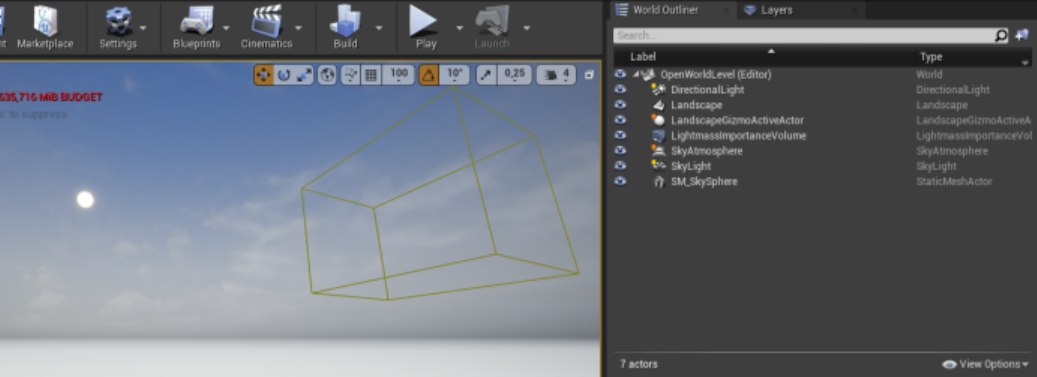Click the Cinematics clapperboard icon
This screenshot has height=377, width=1037.
point(267,20)
